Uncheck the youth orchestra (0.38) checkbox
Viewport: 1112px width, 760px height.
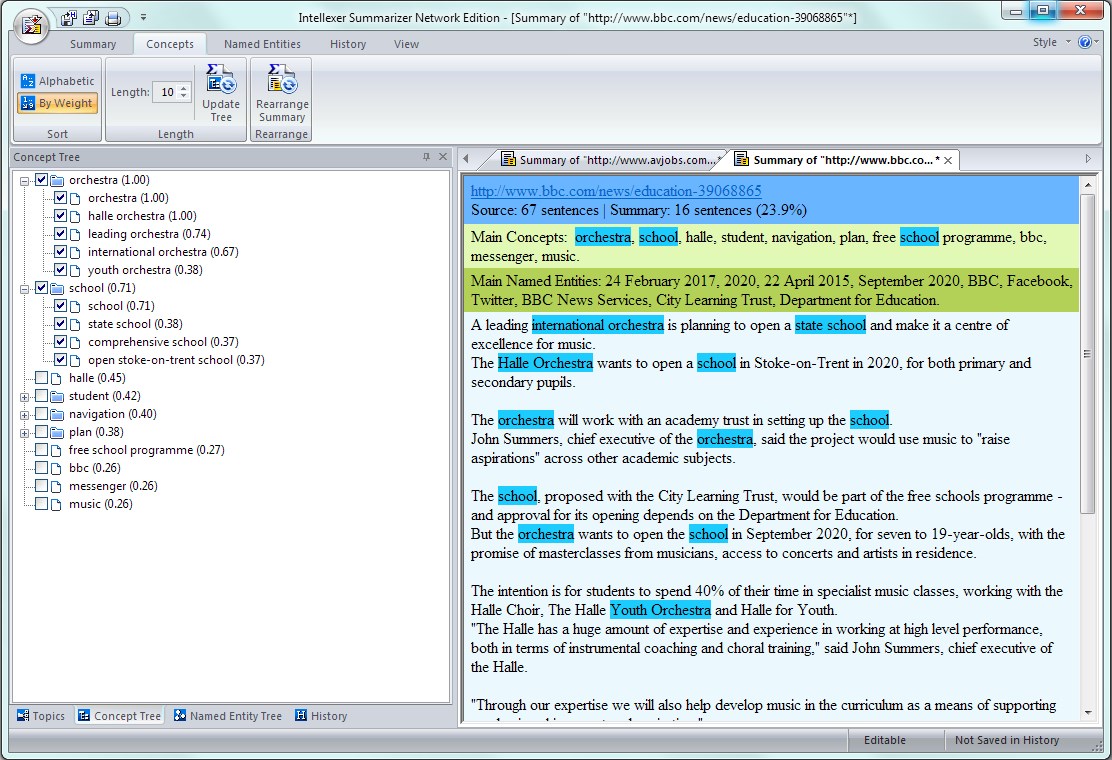point(60,269)
